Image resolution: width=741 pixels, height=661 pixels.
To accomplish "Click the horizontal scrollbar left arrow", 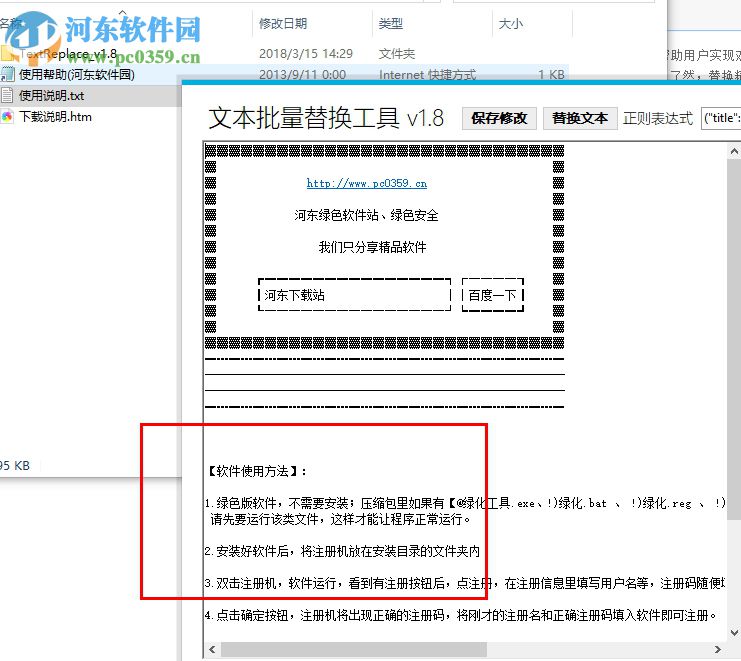I will [212, 649].
